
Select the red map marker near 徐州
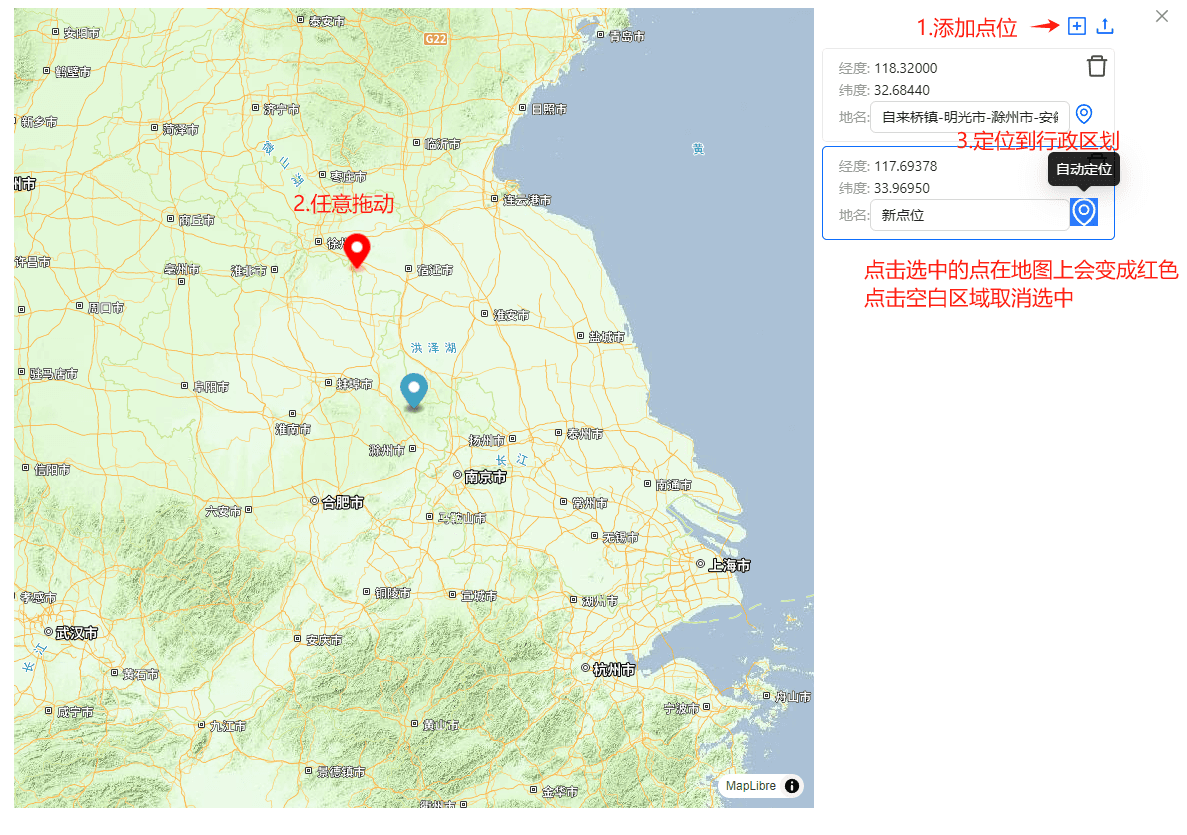(357, 250)
